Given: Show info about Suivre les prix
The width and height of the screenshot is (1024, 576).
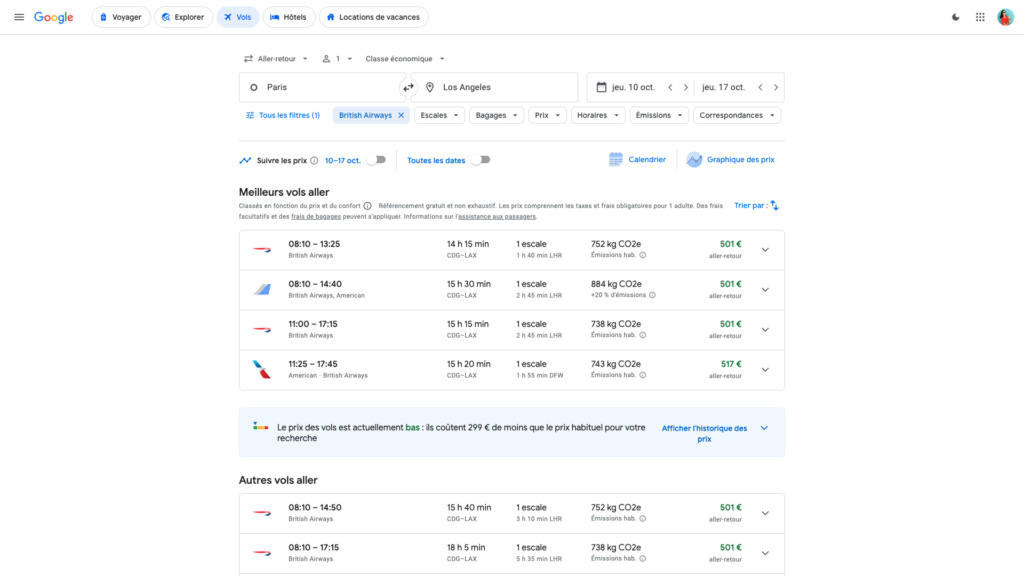Looking at the screenshot, I should coord(314,161).
